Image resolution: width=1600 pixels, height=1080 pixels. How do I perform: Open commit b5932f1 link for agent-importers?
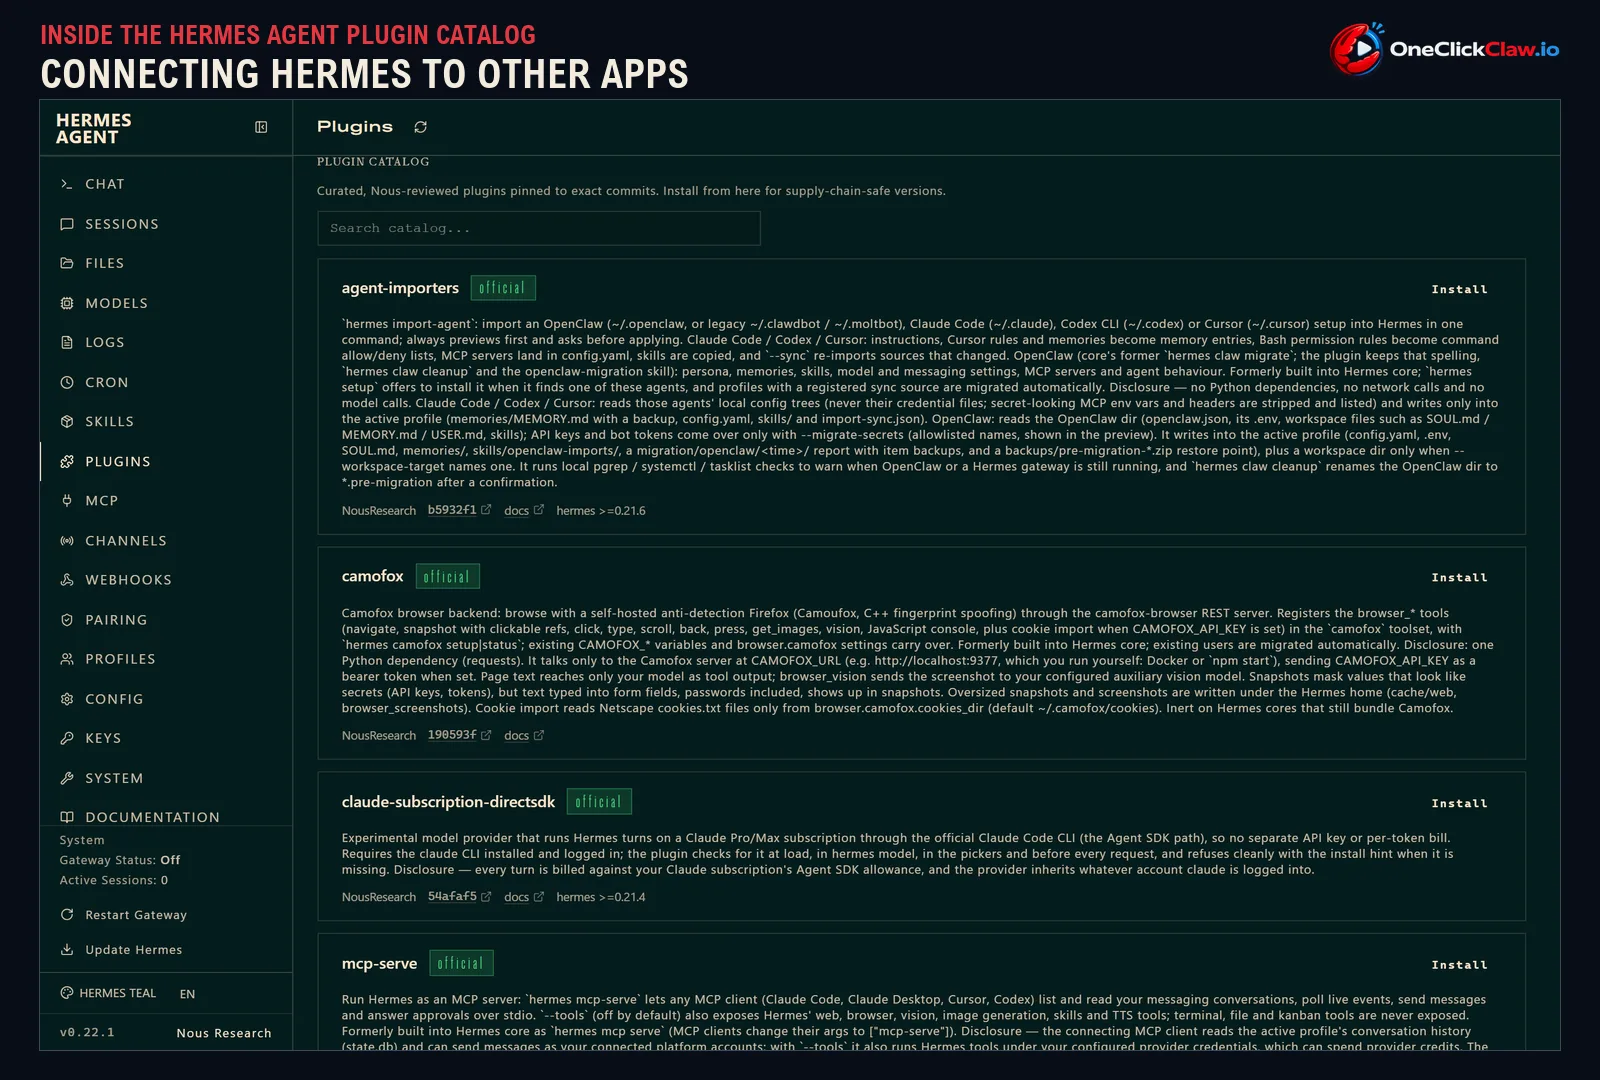tap(459, 510)
